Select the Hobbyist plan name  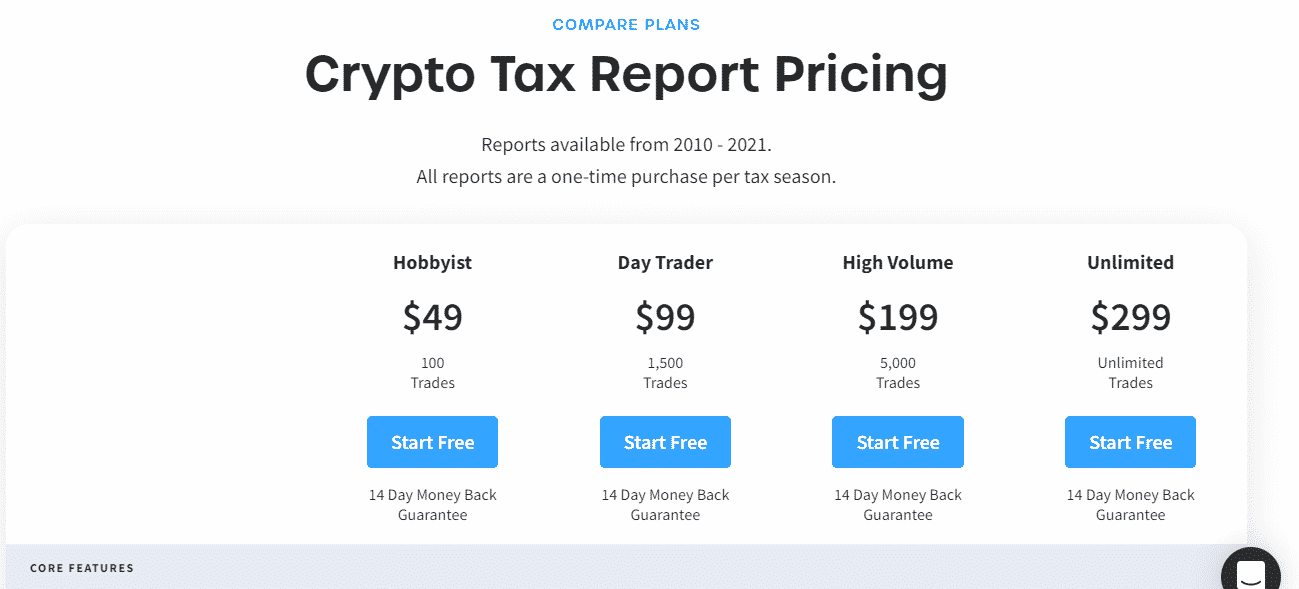pos(432,263)
